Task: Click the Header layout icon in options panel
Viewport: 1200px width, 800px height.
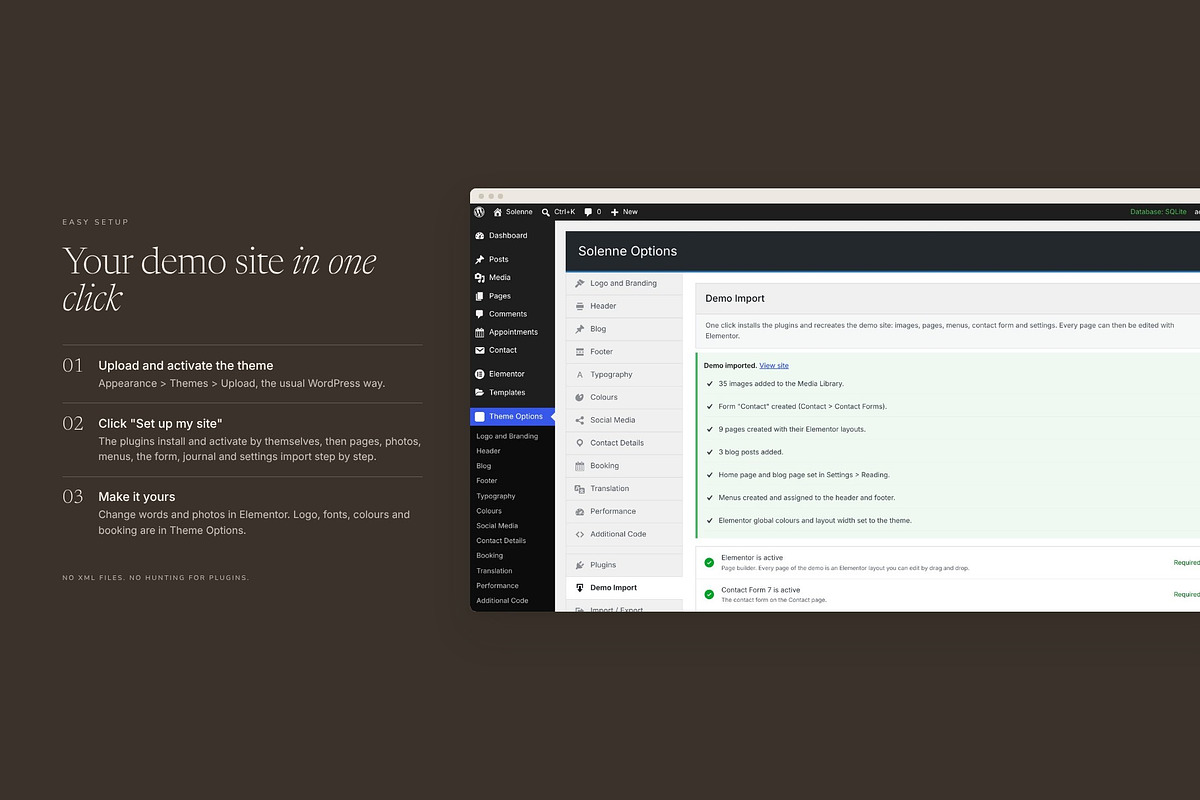Action: [x=580, y=306]
